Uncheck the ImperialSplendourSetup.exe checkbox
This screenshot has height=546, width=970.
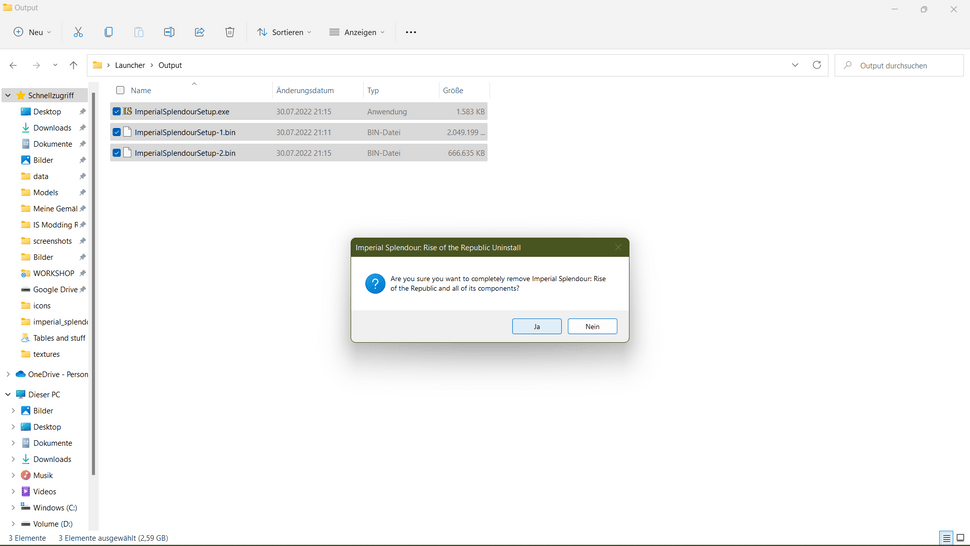click(117, 112)
